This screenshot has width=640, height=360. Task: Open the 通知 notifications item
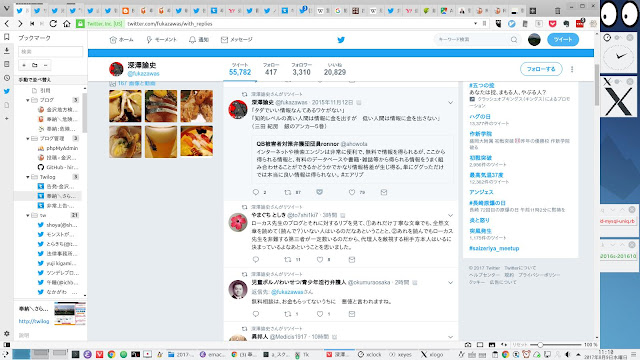(x=199, y=40)
